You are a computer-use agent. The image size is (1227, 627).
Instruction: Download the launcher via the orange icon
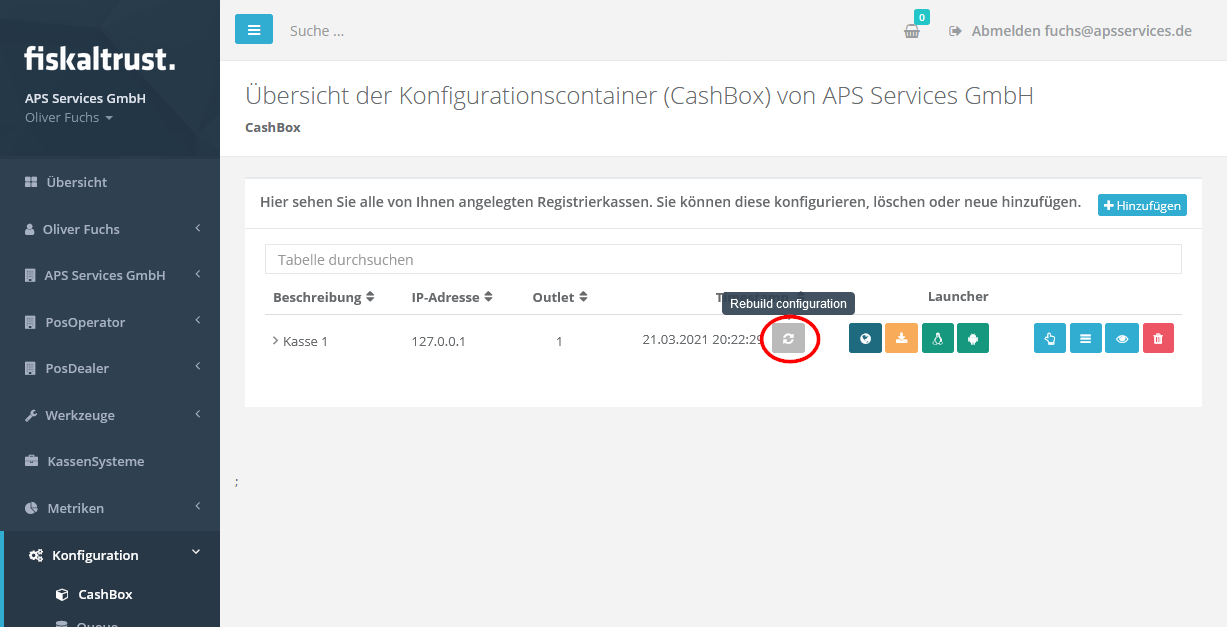coord(901,339)
